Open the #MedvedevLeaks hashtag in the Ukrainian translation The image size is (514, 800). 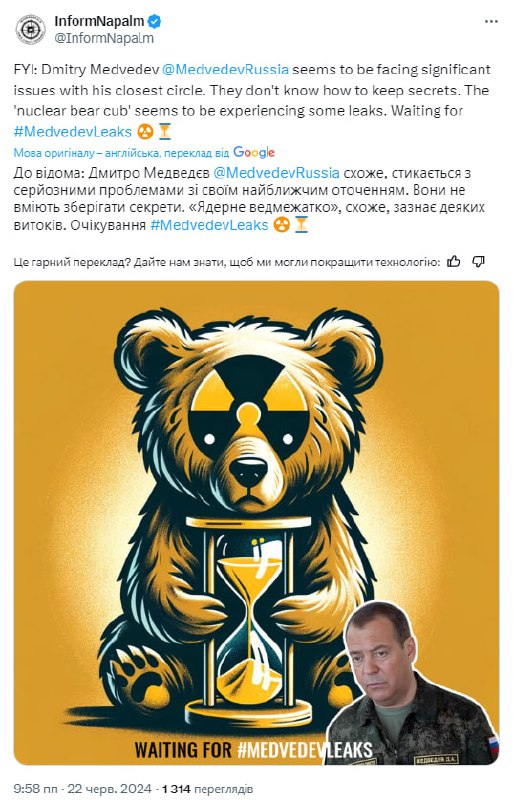209,225
